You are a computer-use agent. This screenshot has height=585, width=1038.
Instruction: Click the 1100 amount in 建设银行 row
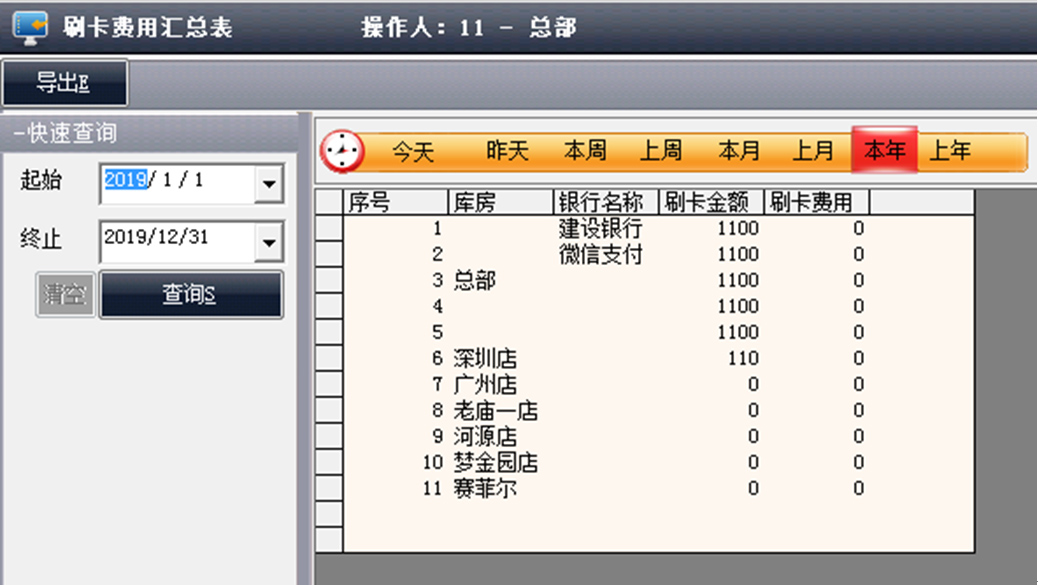click(x=738, y=228)
